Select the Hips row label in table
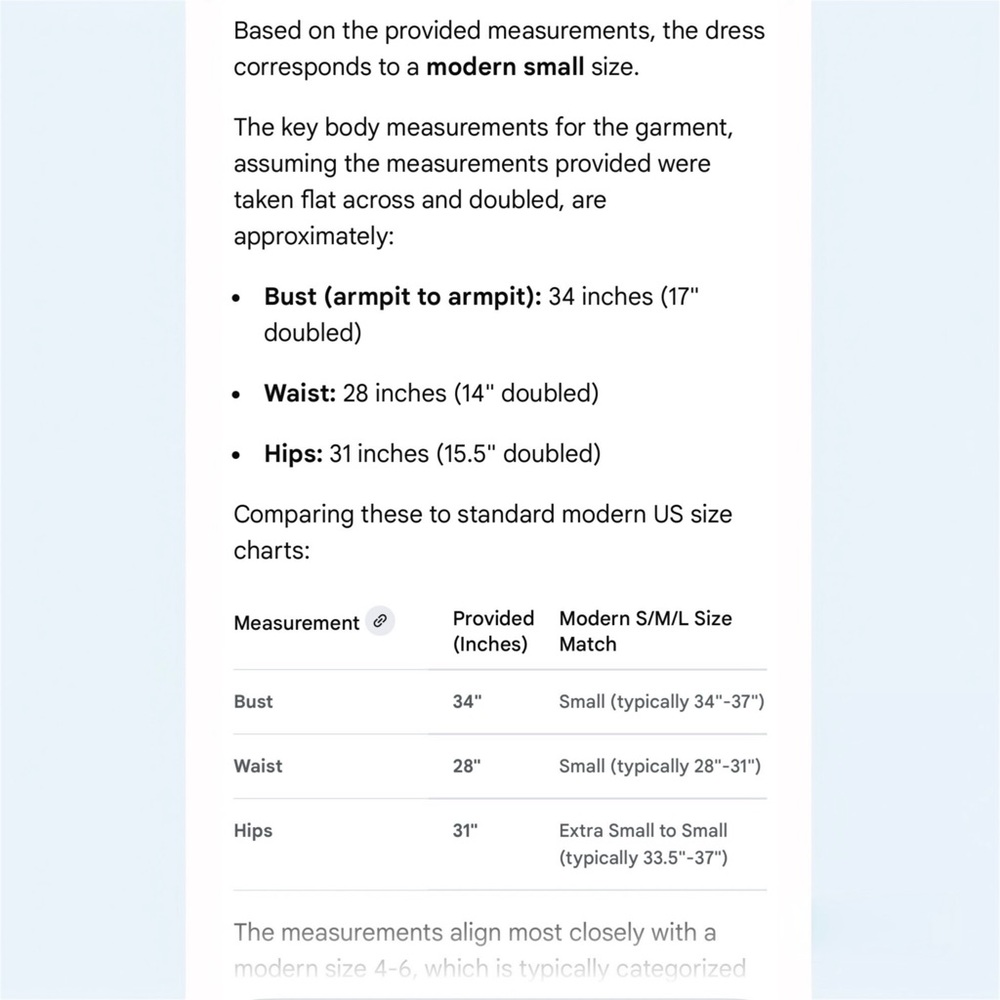Viewport: 1000px width, 1000px height. pyautogui.click(x=253, y=830)
